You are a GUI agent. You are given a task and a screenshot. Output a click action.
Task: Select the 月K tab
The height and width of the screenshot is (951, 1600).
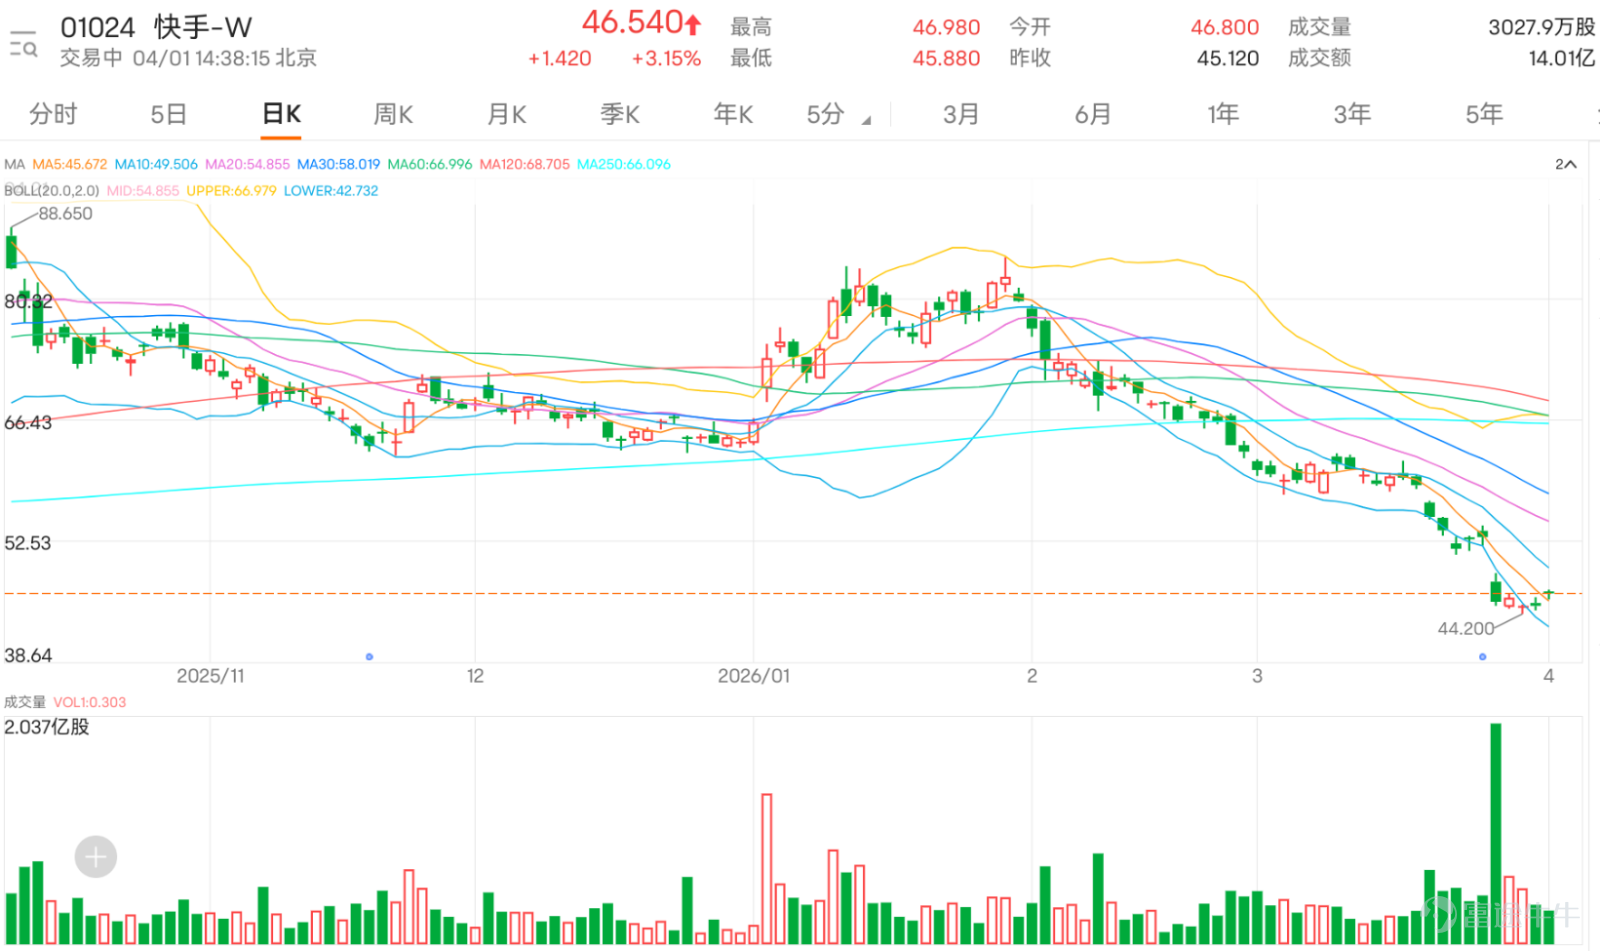coord(506,114)
